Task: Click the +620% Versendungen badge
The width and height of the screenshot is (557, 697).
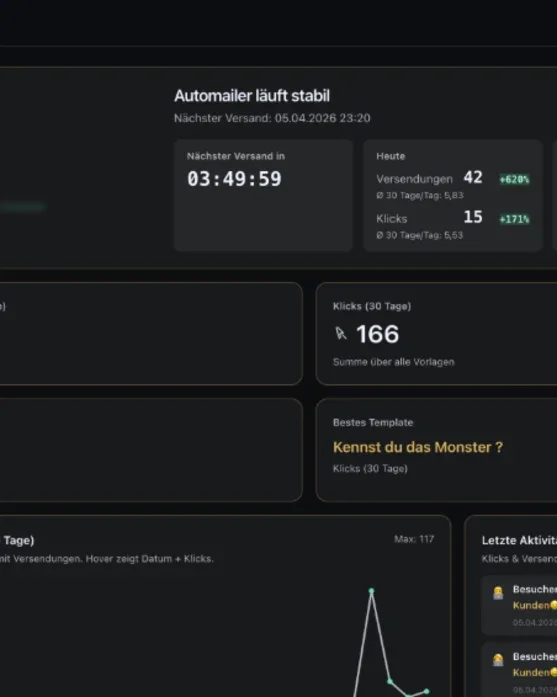Action: tap(514, 179)
